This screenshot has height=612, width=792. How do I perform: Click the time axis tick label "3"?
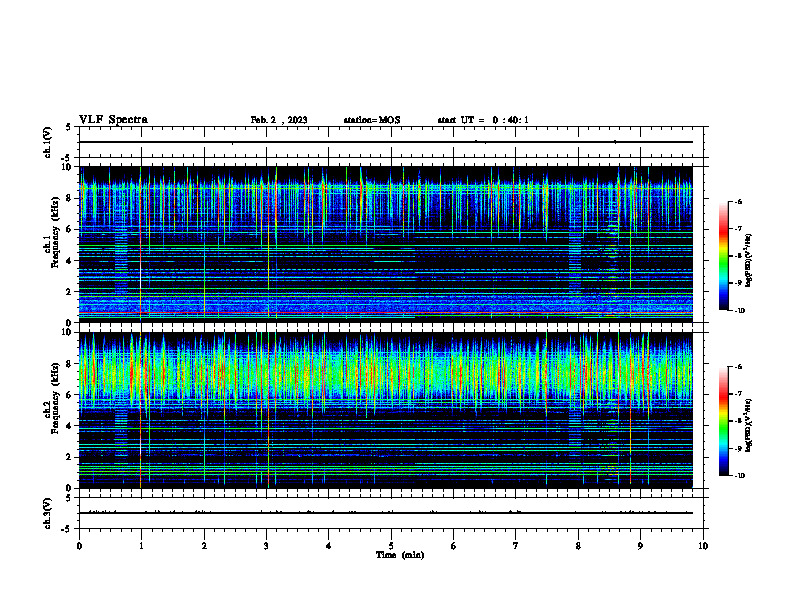pos(266,546)
